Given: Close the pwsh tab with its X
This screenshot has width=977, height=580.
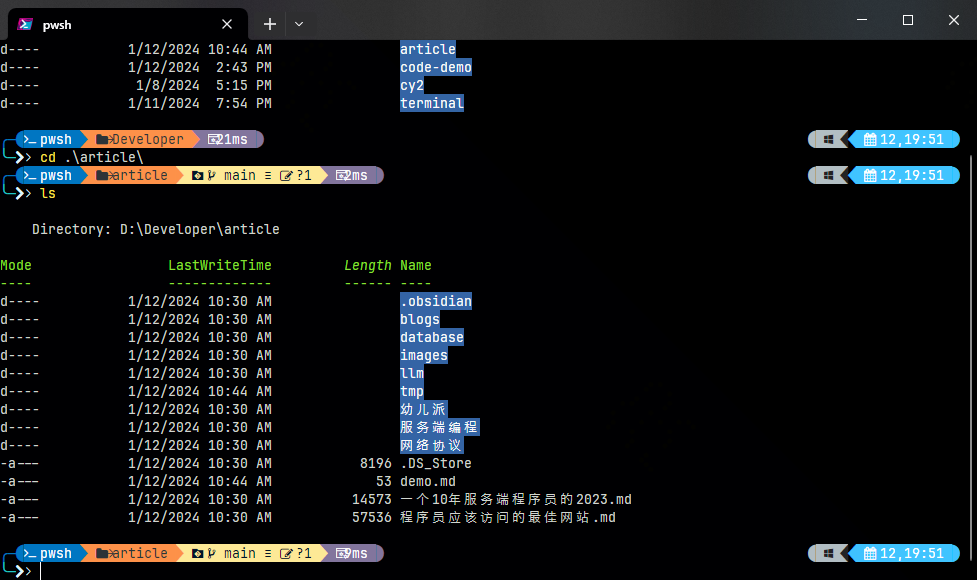Looking at the screenshot, I should coord(226,24).
